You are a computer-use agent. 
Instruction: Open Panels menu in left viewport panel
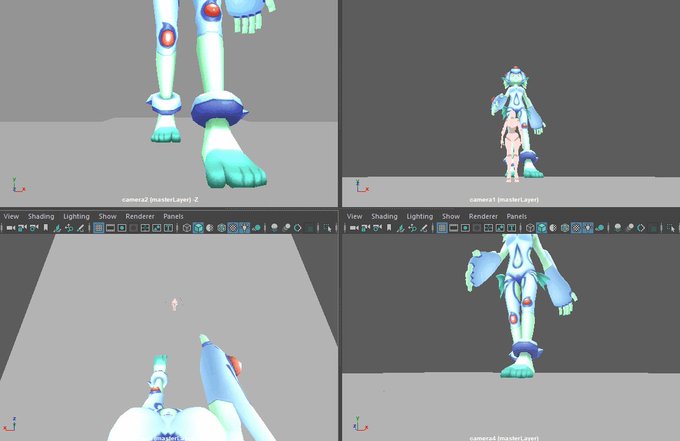(x=173, y=216)
